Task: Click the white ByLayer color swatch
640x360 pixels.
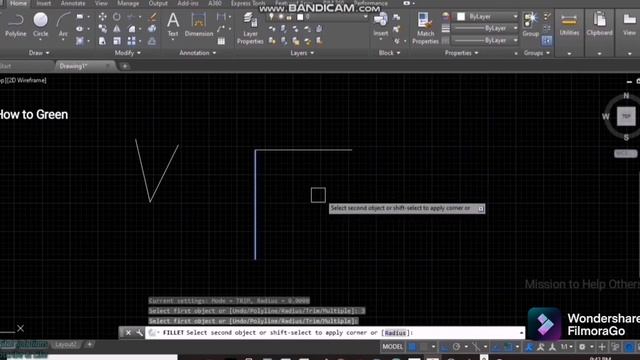Action: tap(461, 17)
